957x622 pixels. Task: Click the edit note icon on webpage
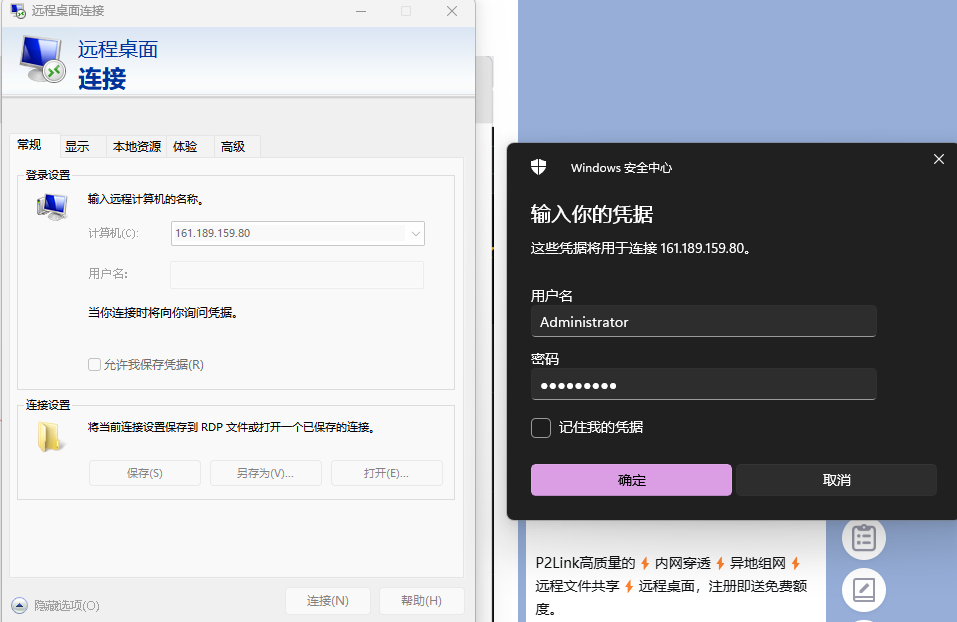863,589
